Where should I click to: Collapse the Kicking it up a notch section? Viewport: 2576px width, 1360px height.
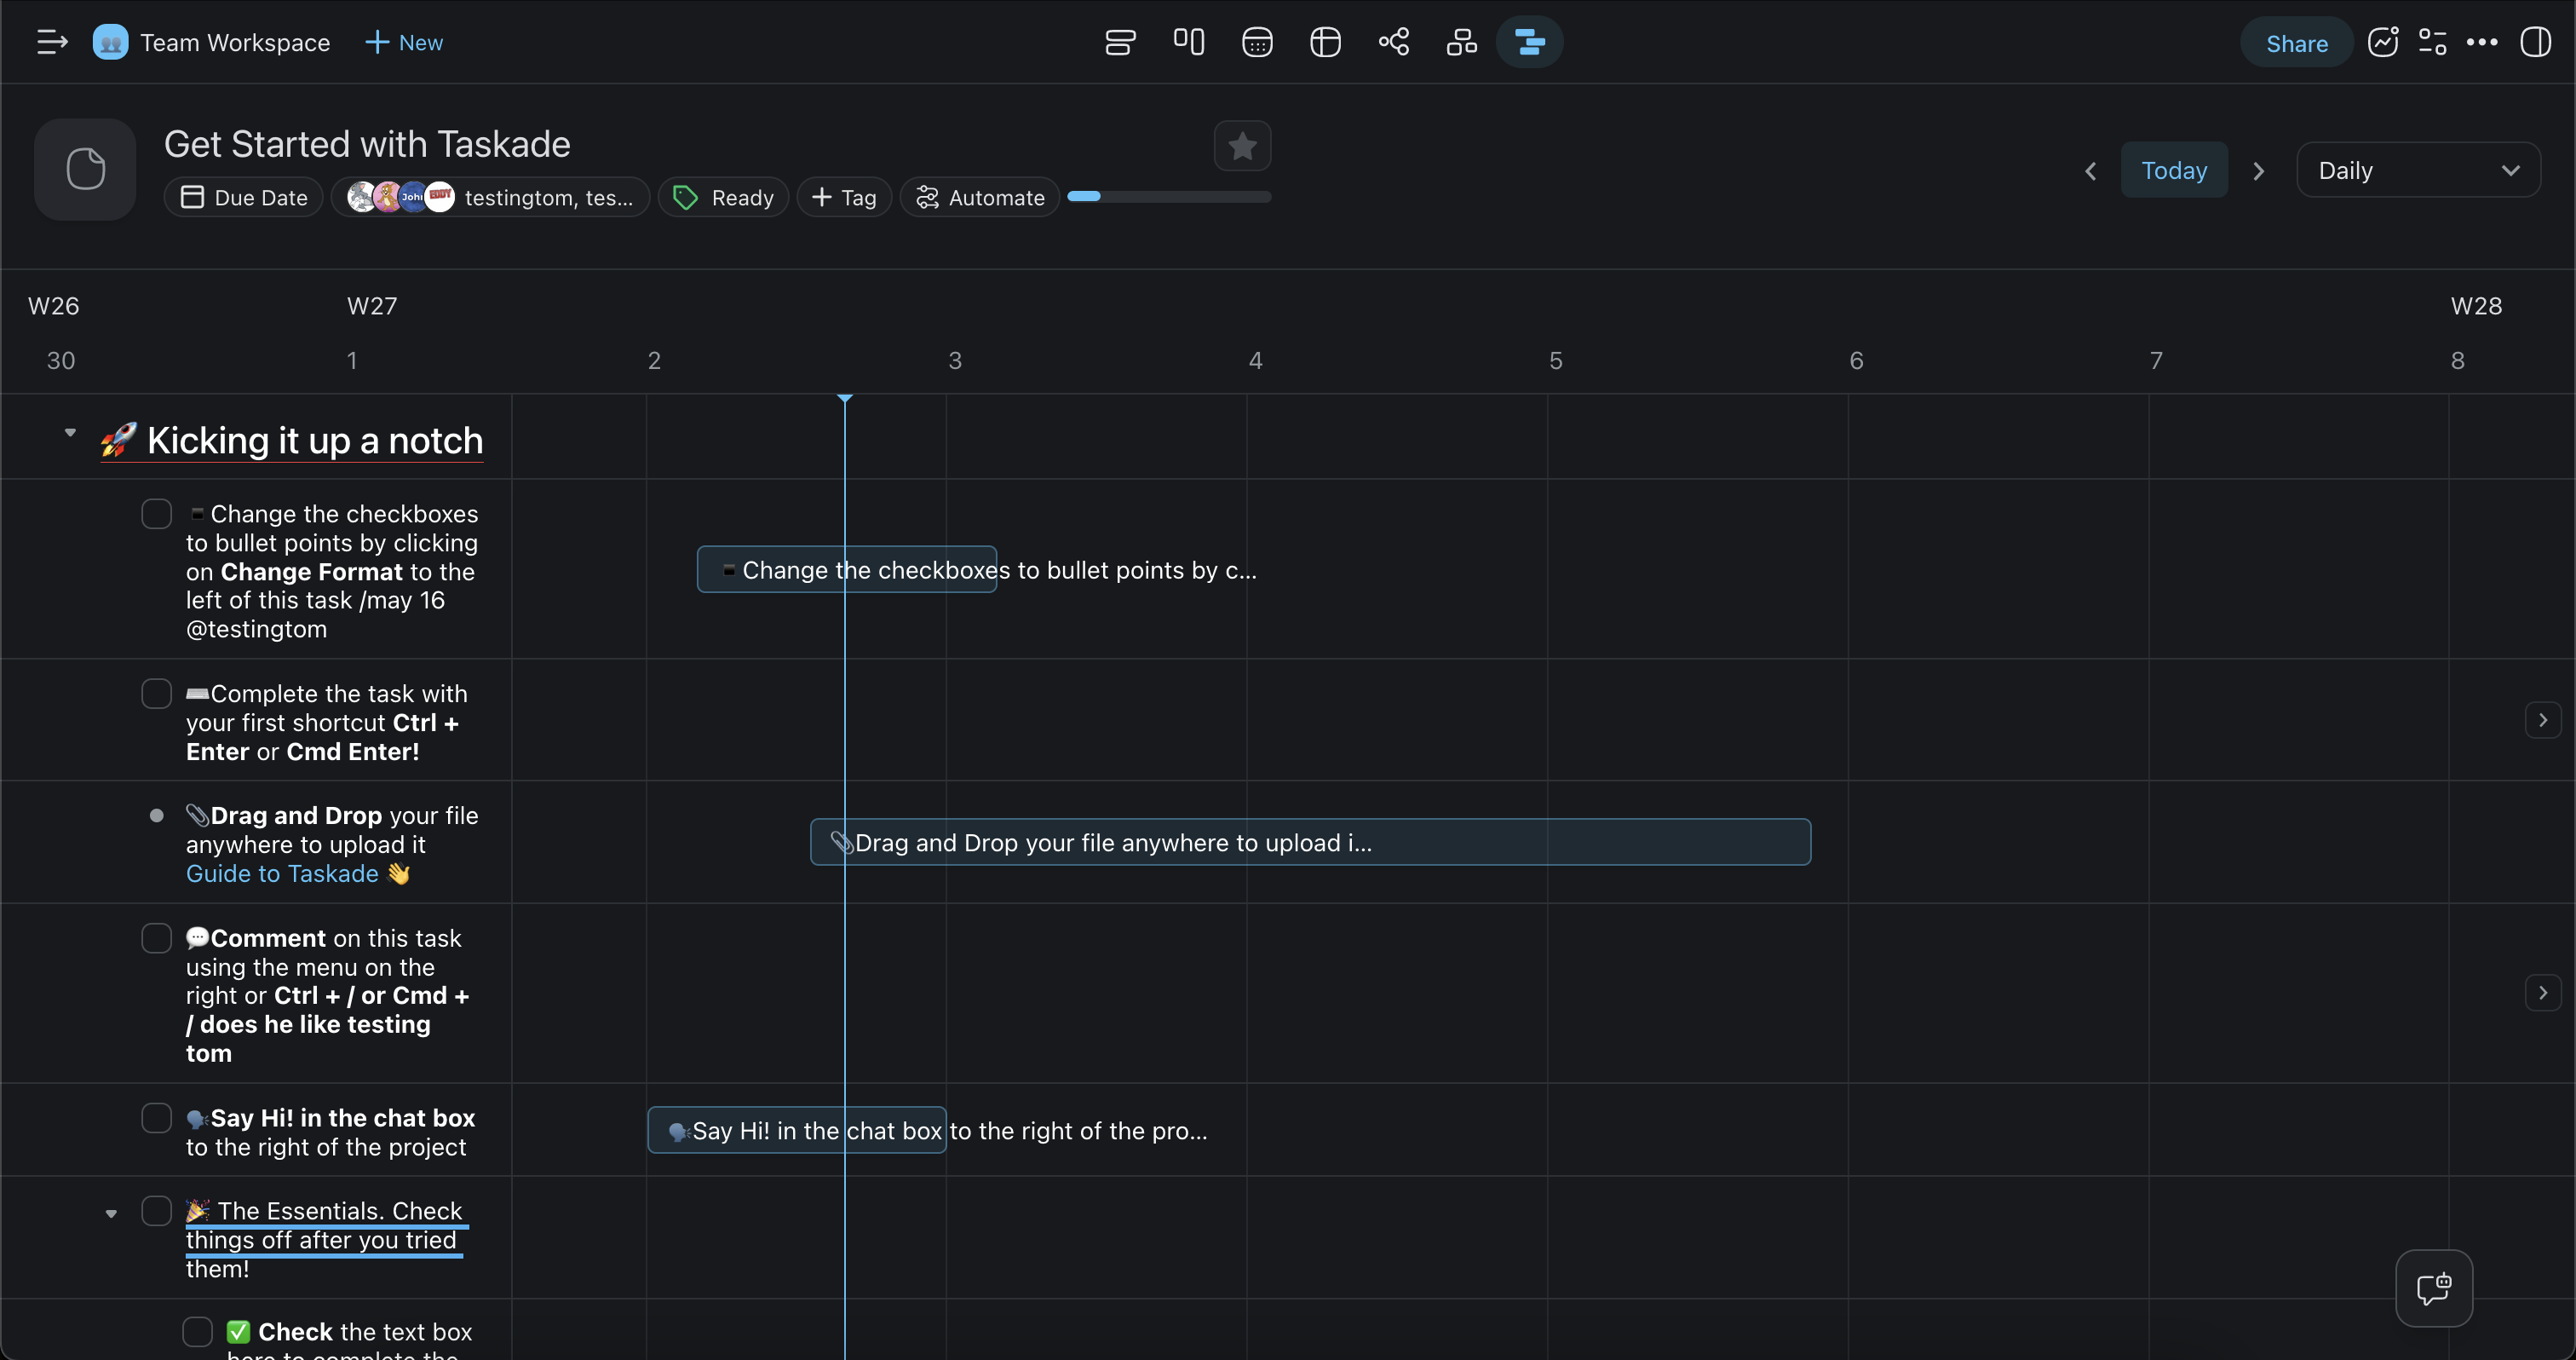tap(70, 433)
